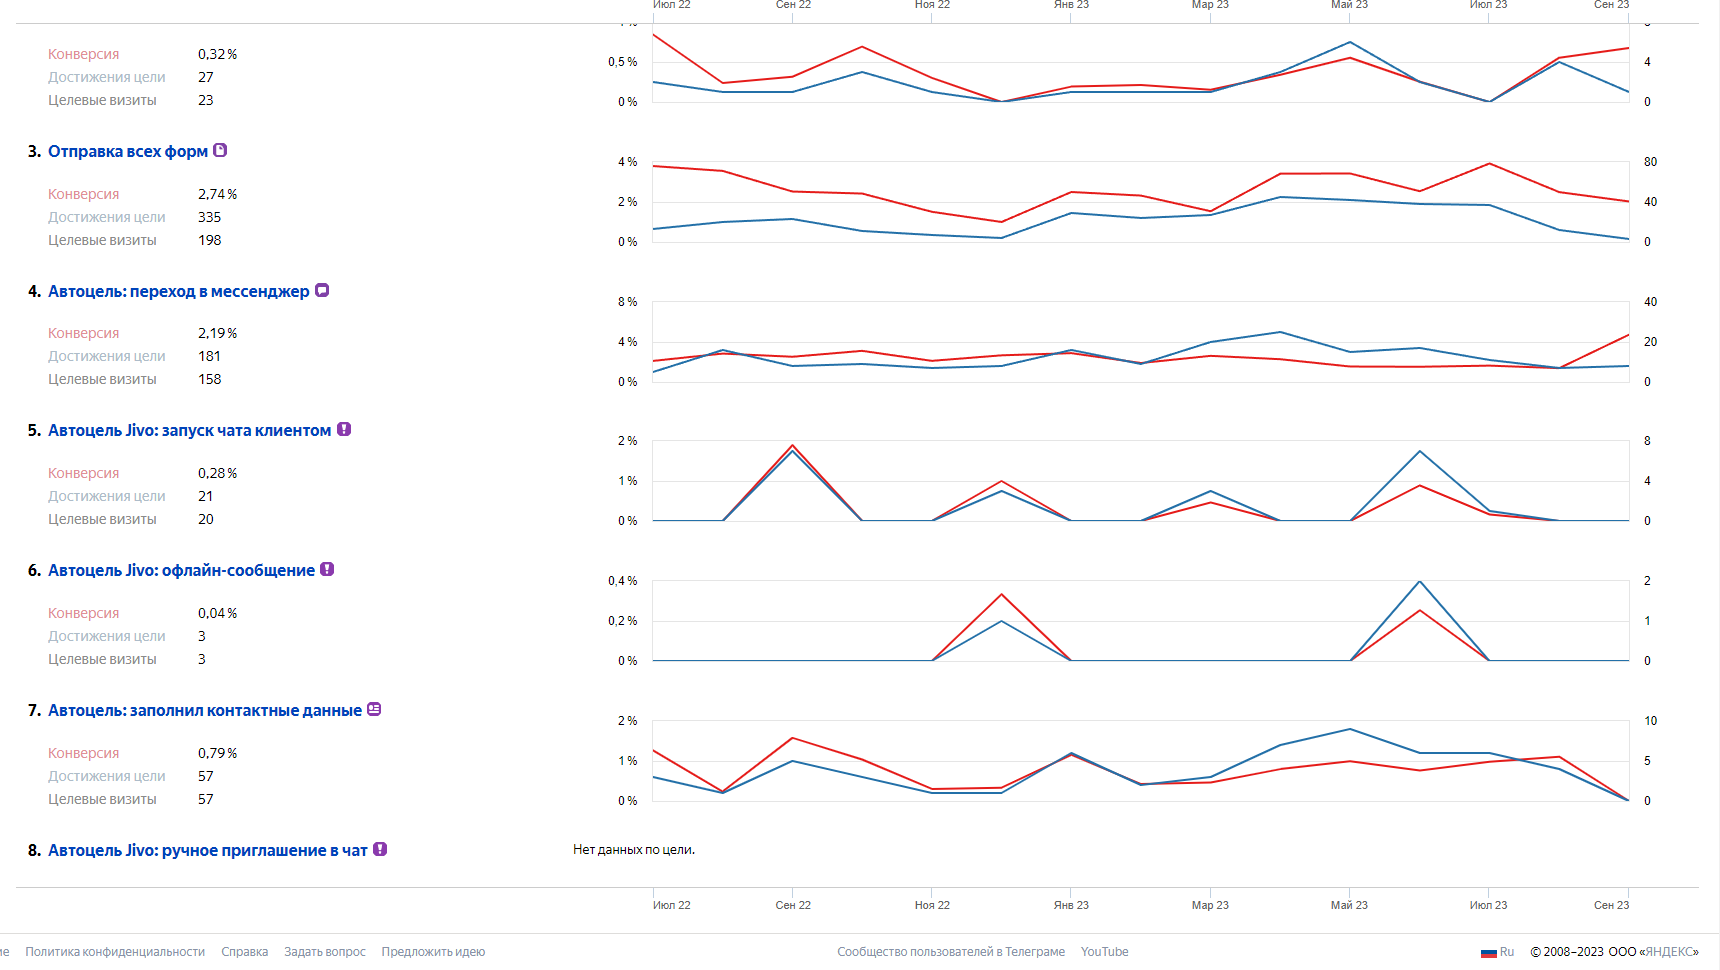Visit the YouTube footer link
The height and width of the screenshot is (970, 1720).
tap(1105, 952)
